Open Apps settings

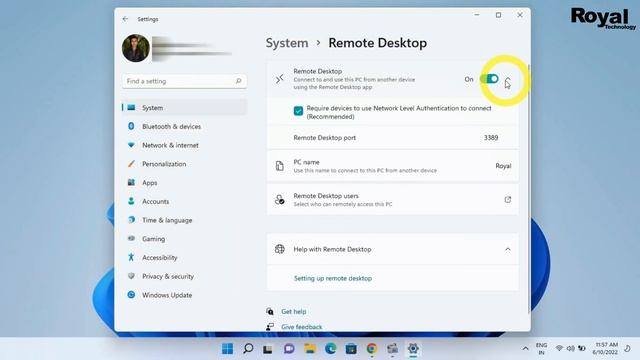[x=184, y=183]
